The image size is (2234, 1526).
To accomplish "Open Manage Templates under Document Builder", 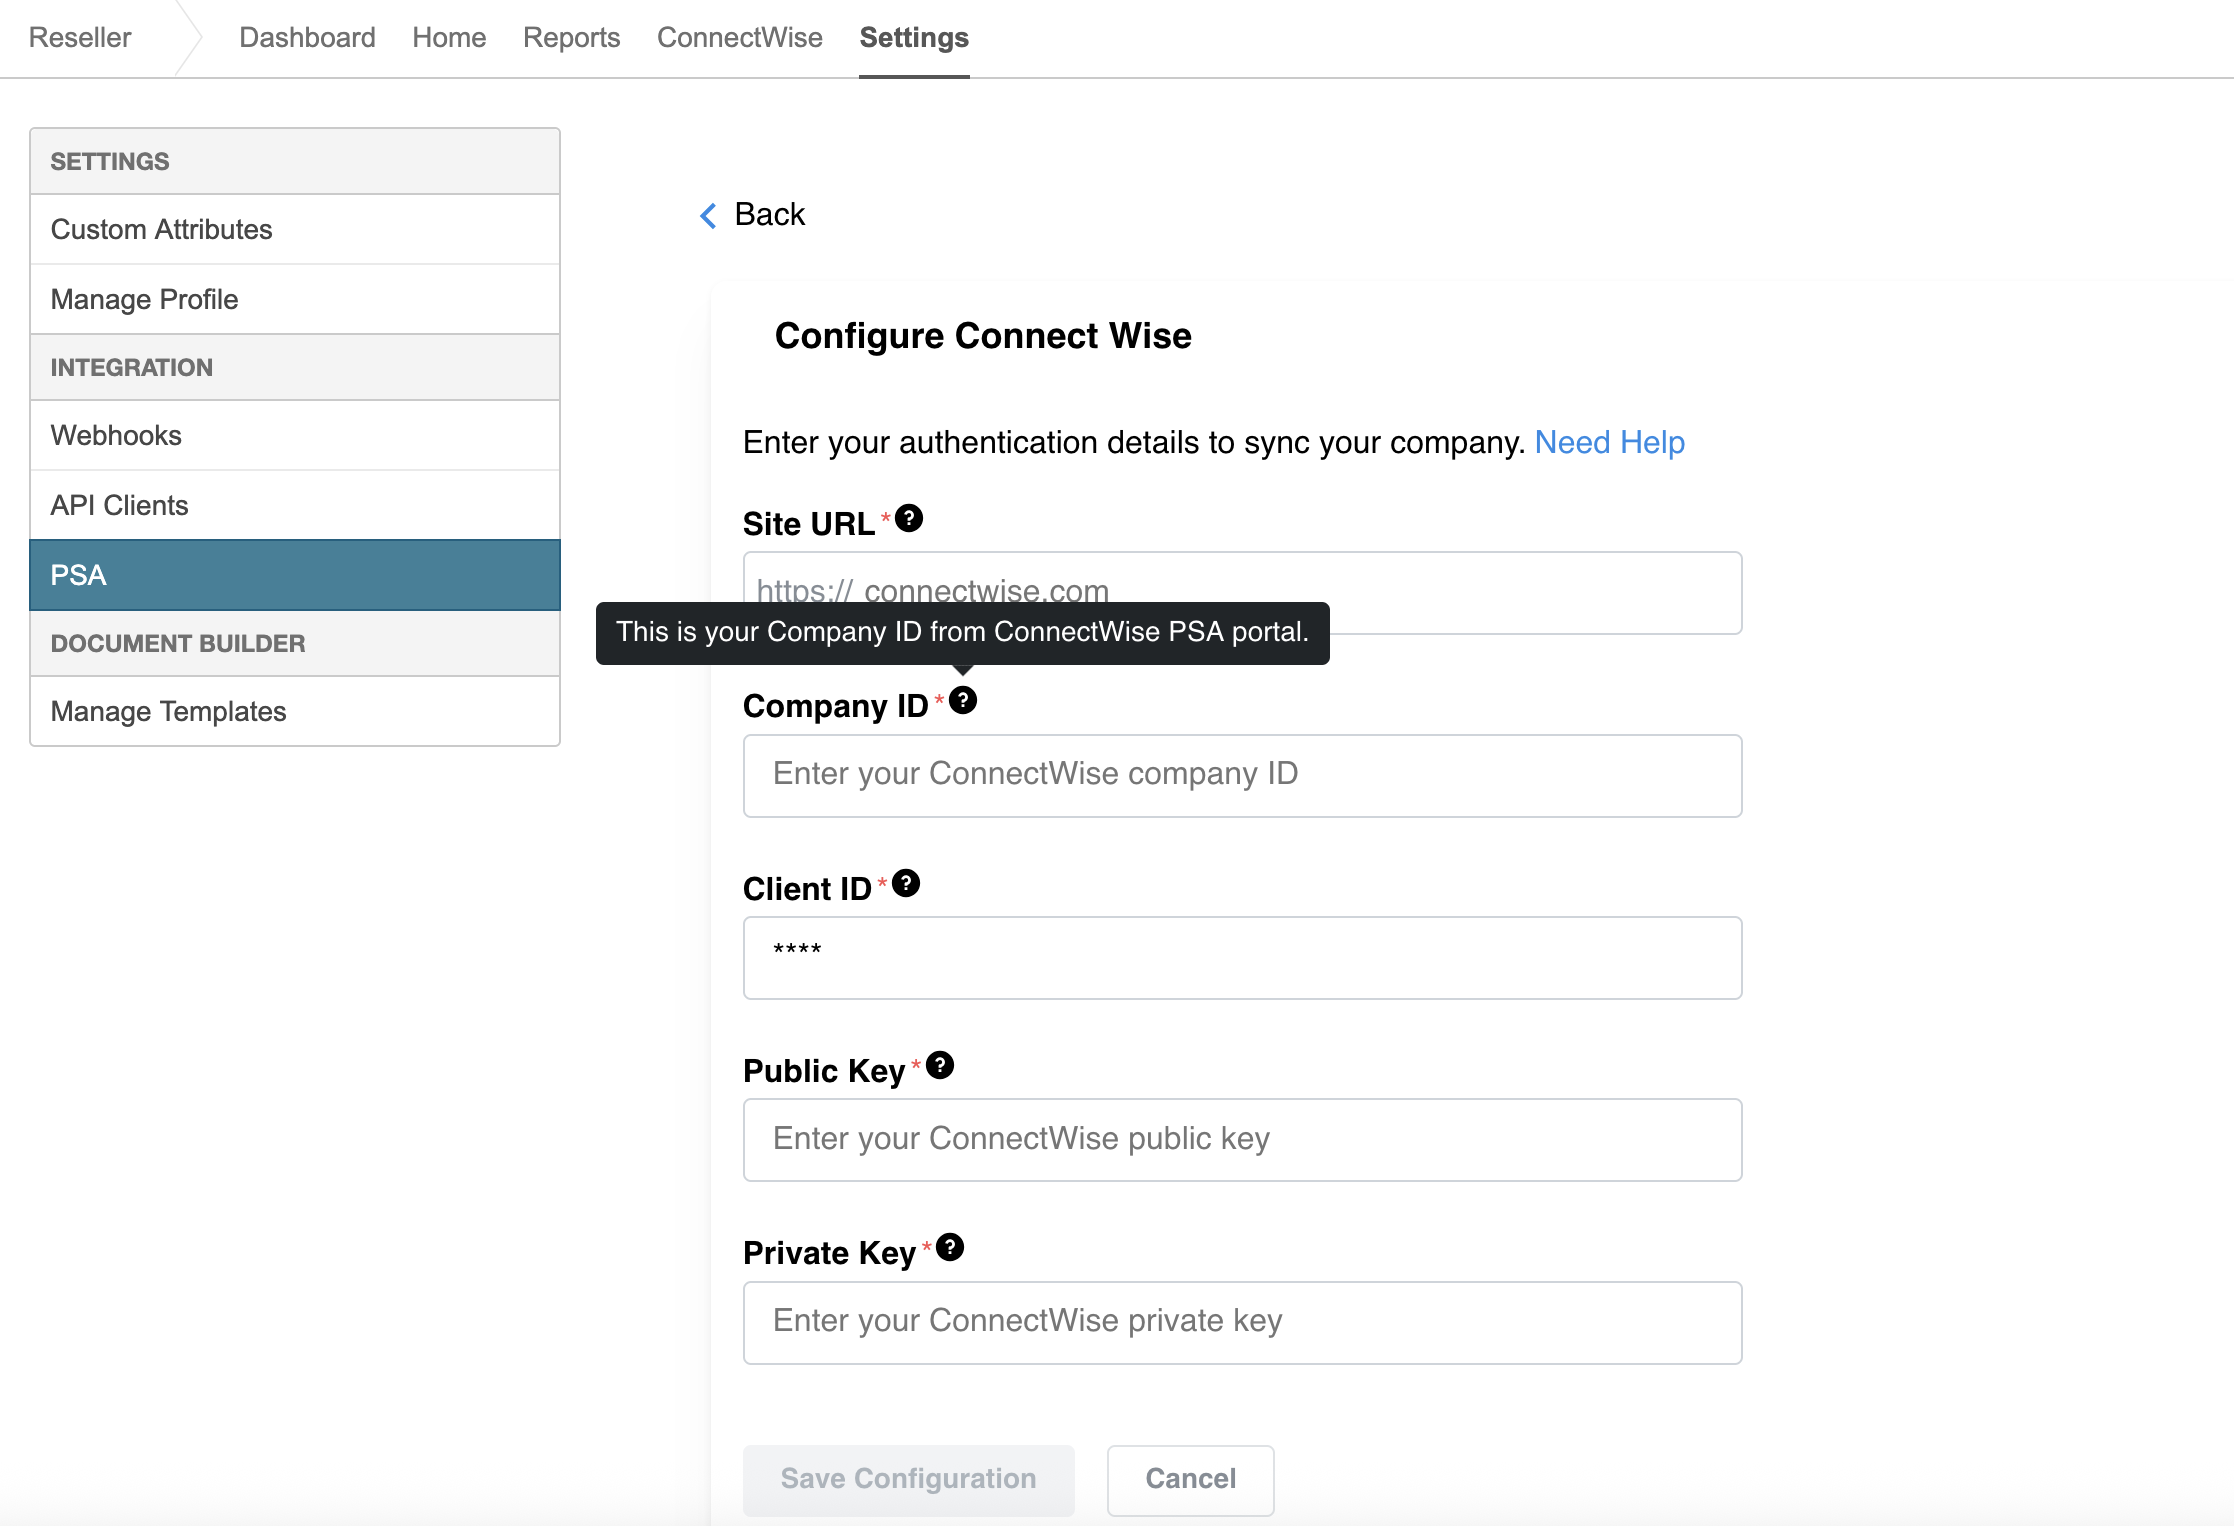I will point(295,711).
